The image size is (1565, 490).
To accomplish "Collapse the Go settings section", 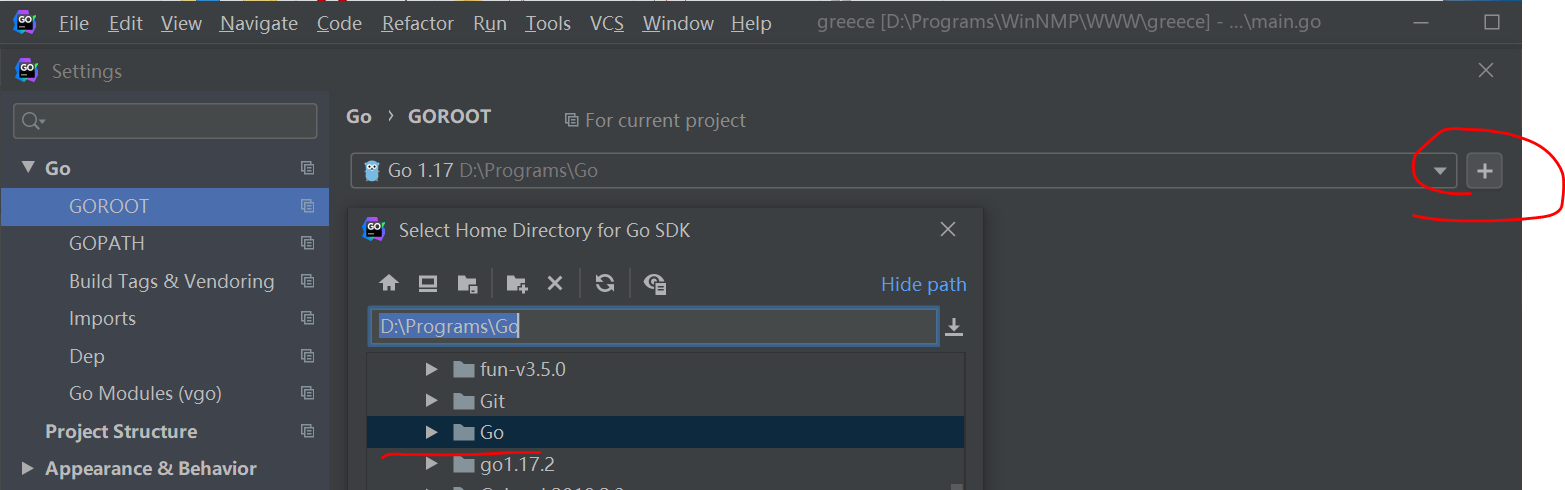I will [27, 169].
